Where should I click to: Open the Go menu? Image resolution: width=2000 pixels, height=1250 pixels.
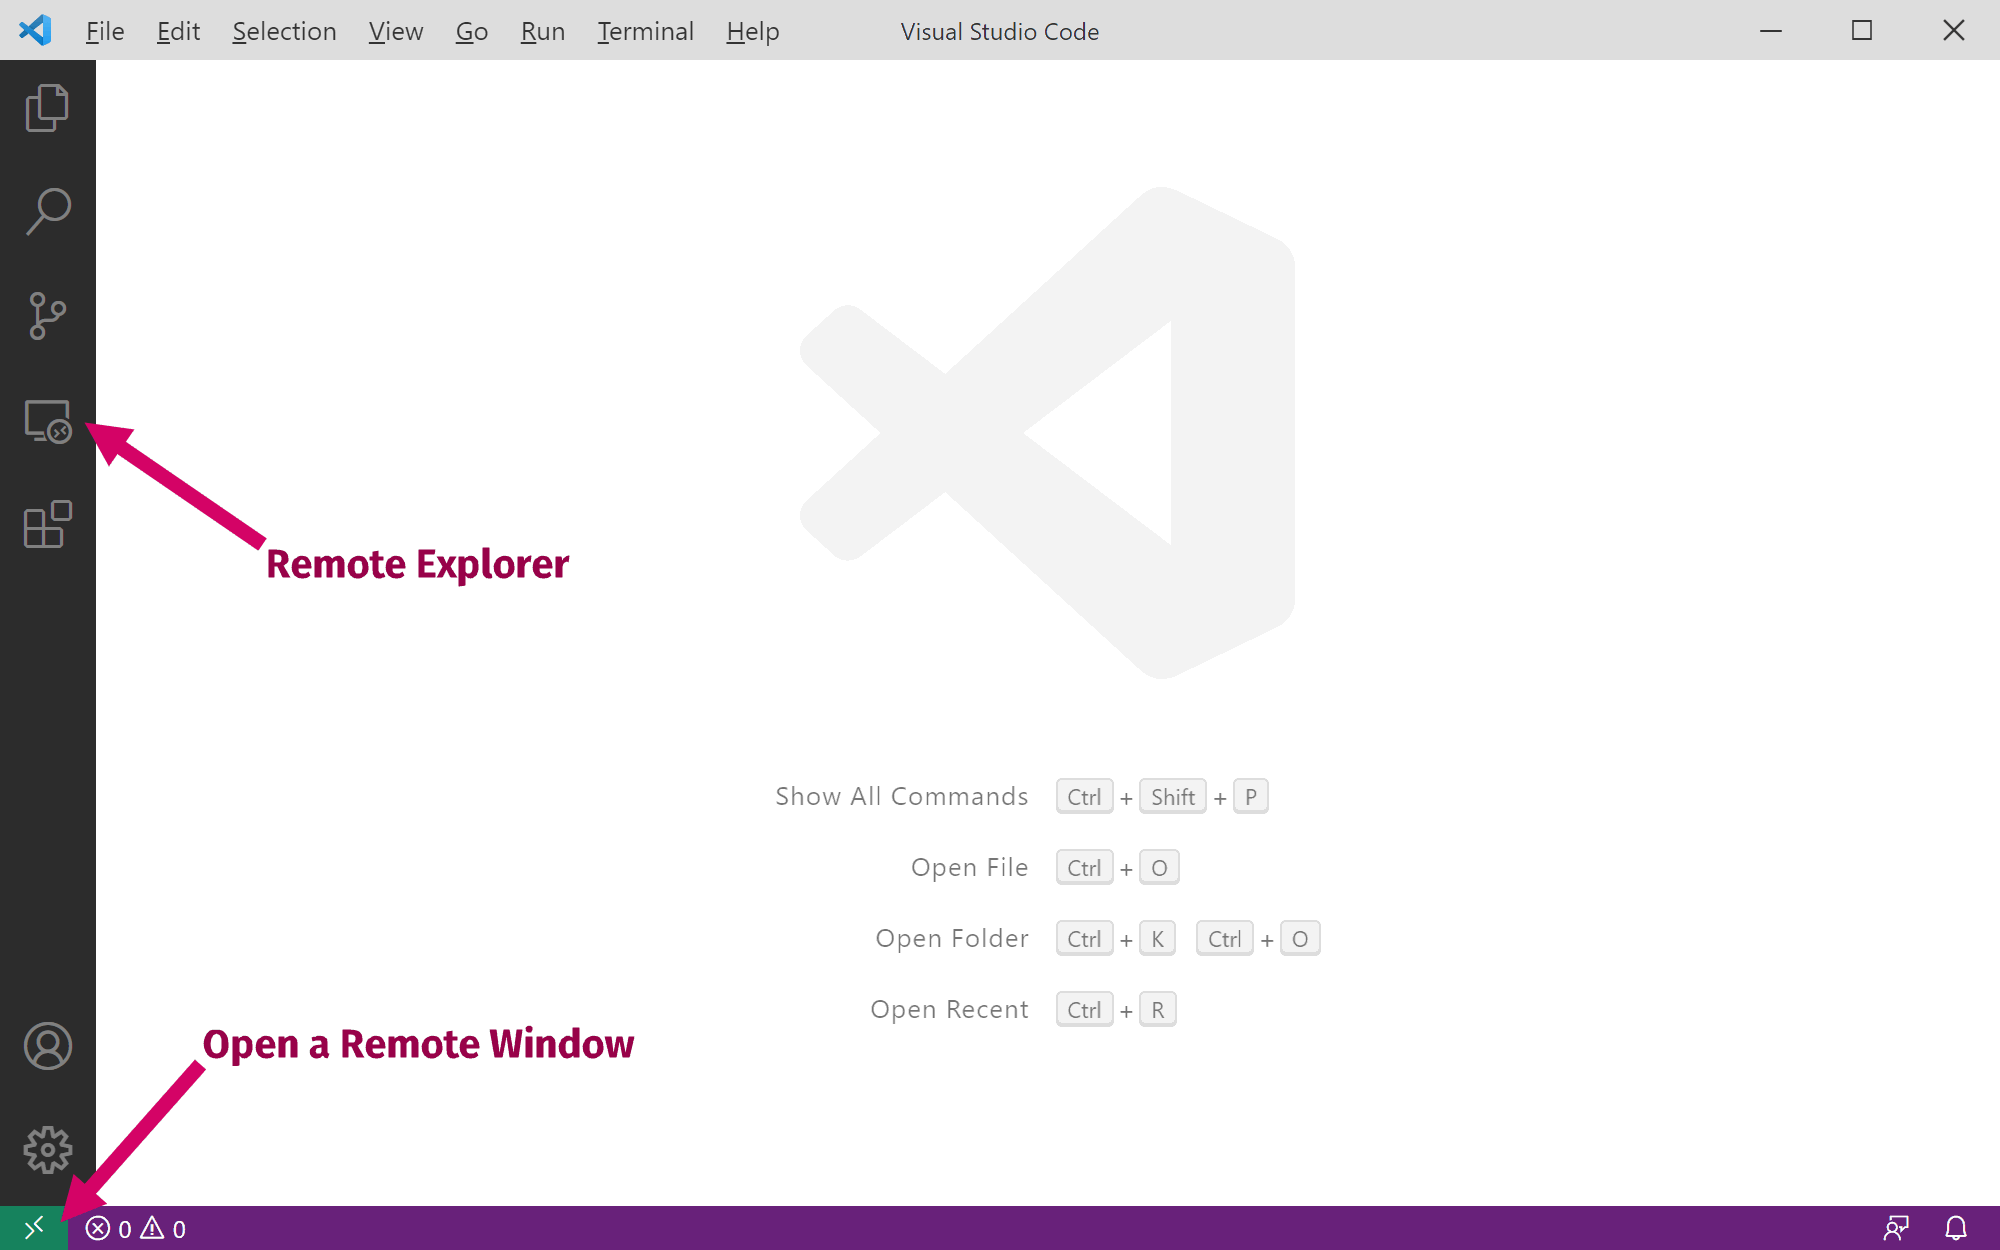471,32
